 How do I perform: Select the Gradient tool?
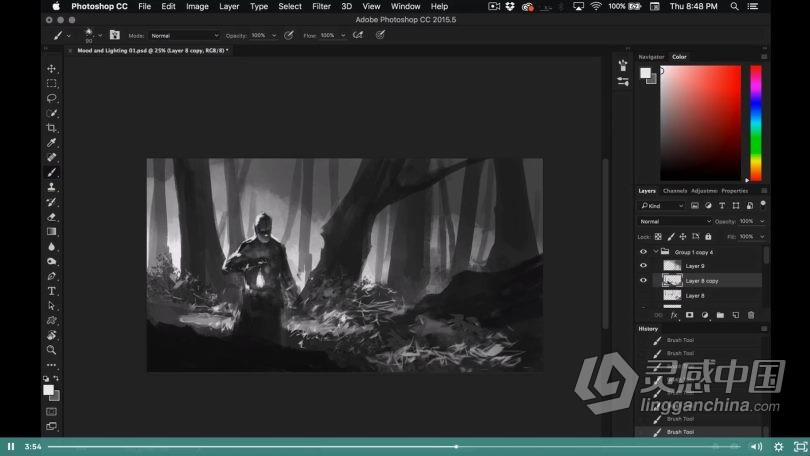(x=51, y=231)
